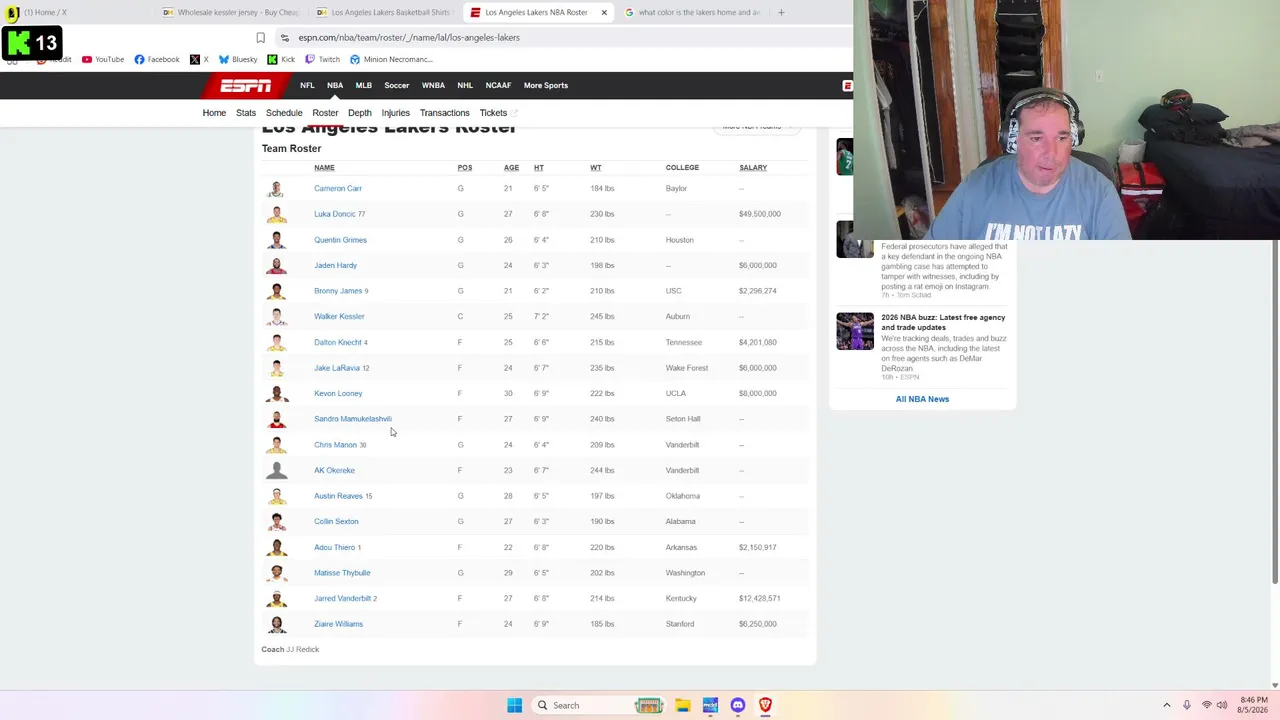
Task: Close the Los Angeles Lakers NBA Roster tab
Action: tap(604, 12)
